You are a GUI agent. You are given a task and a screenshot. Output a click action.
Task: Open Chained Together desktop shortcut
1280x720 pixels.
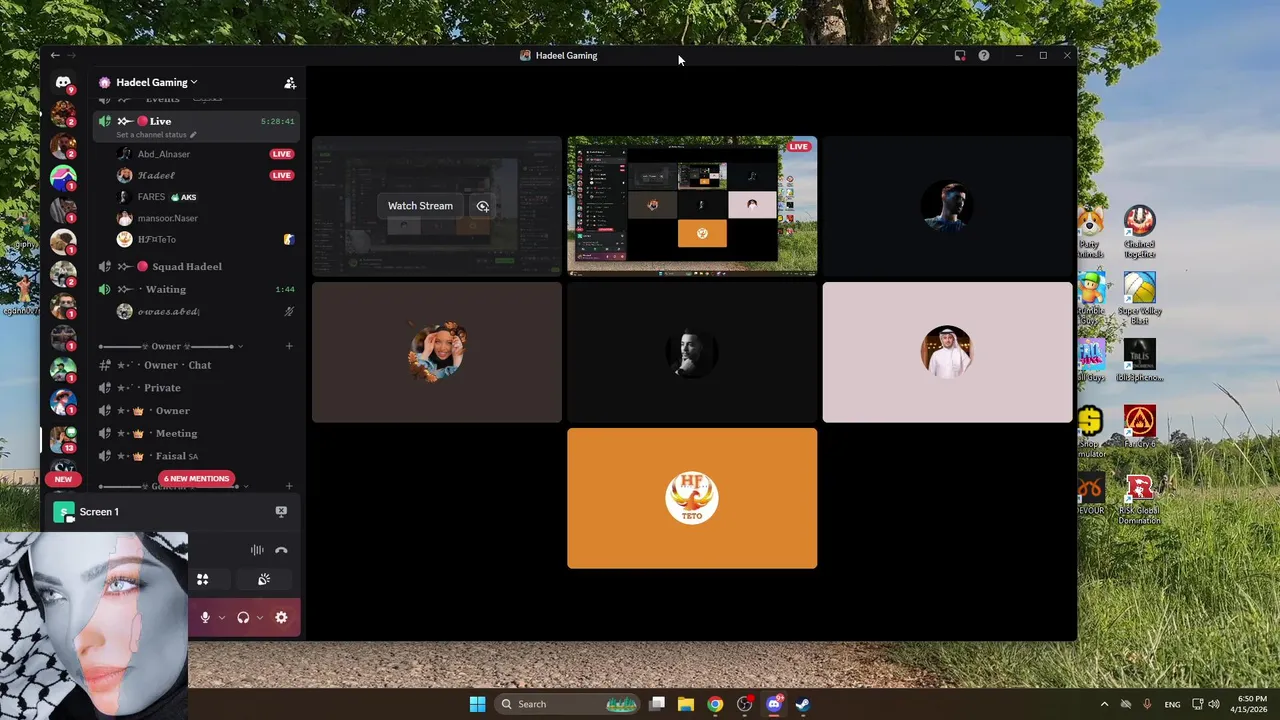click(x=1139, y=231)
